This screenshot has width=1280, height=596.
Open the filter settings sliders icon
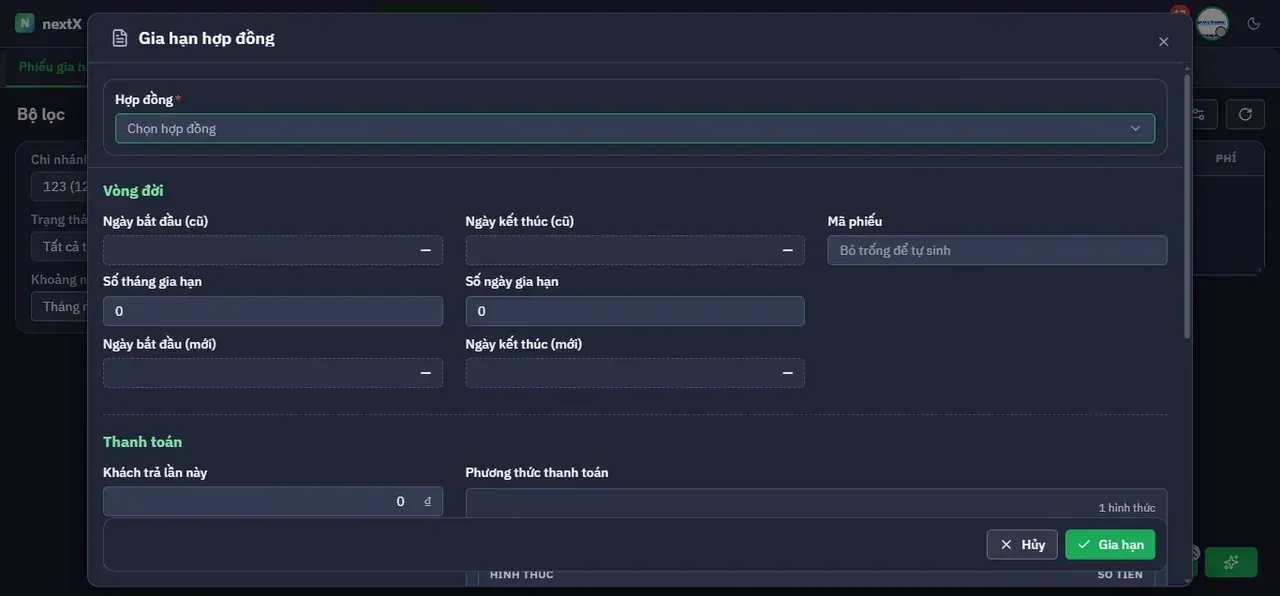click(x=1200, y=114)
